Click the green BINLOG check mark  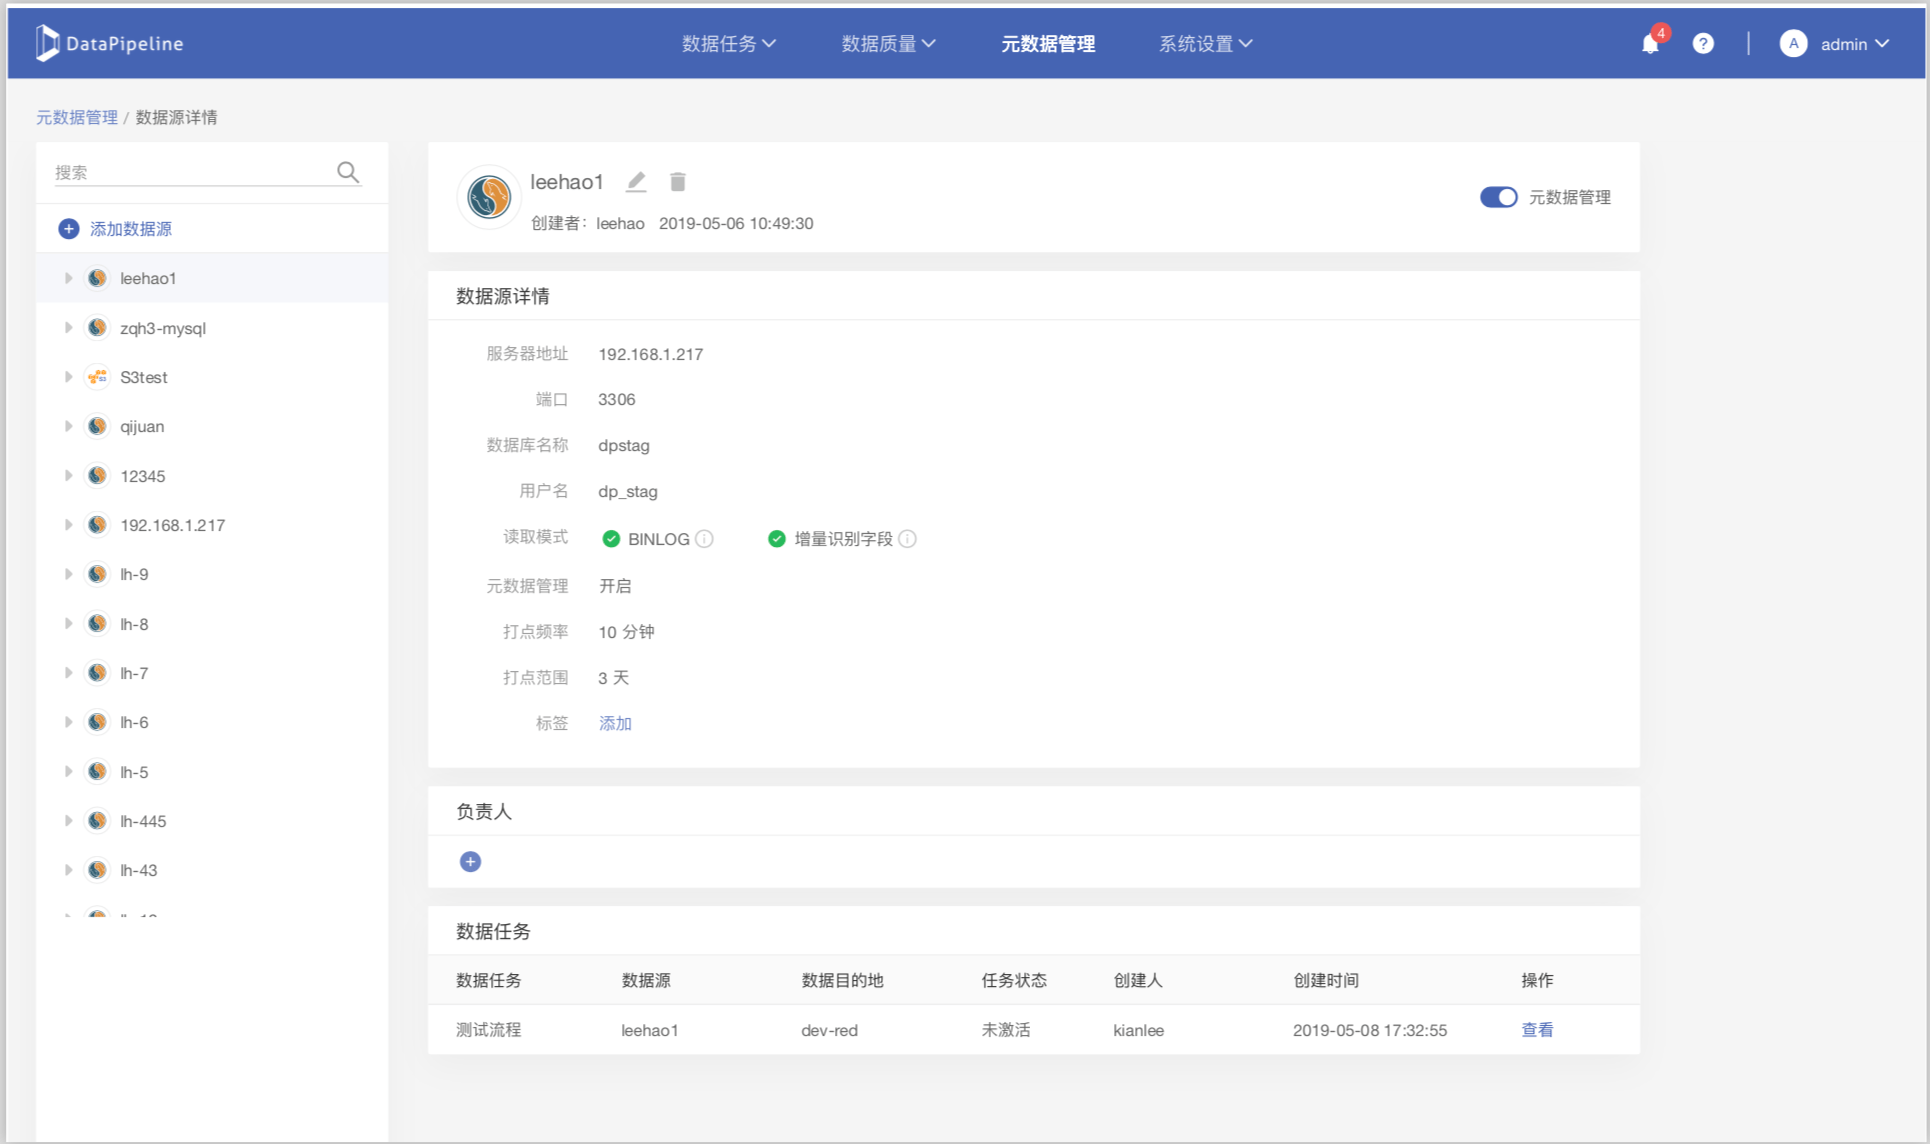coord(611,539)
